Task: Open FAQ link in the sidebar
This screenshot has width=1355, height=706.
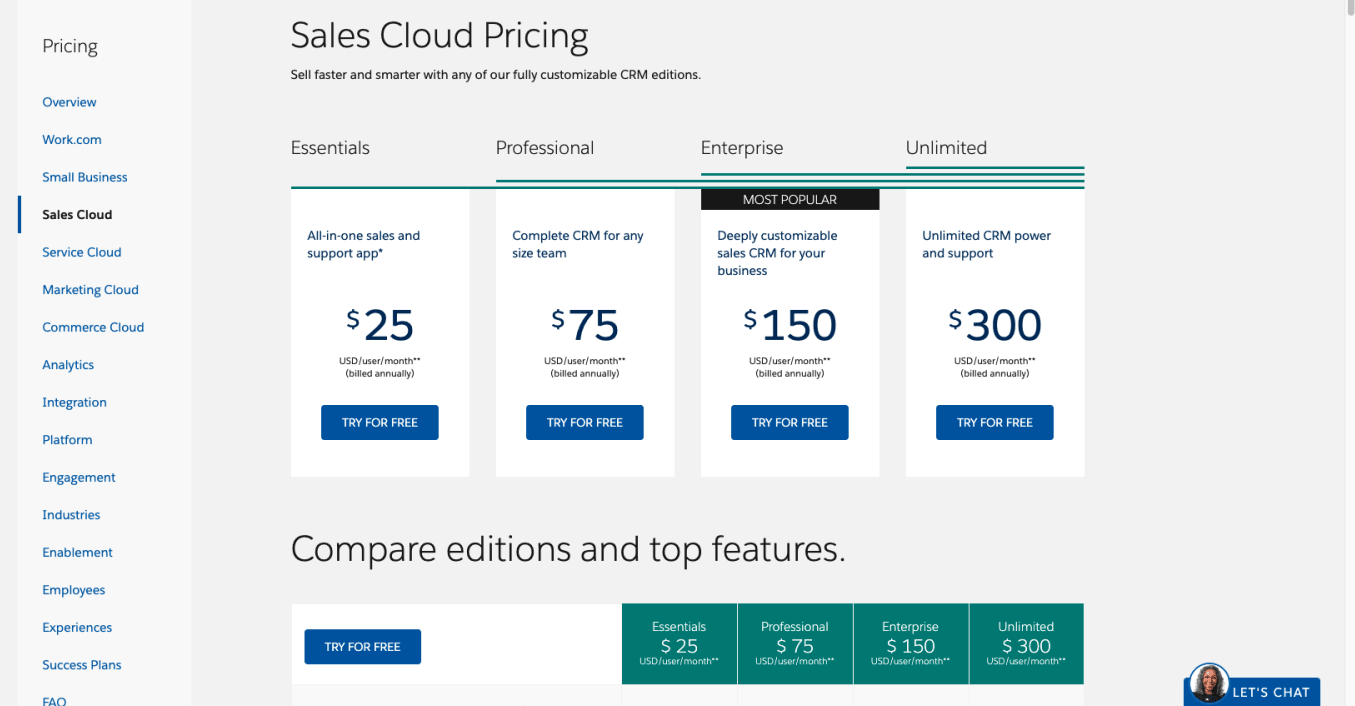Action: (54, 700)
